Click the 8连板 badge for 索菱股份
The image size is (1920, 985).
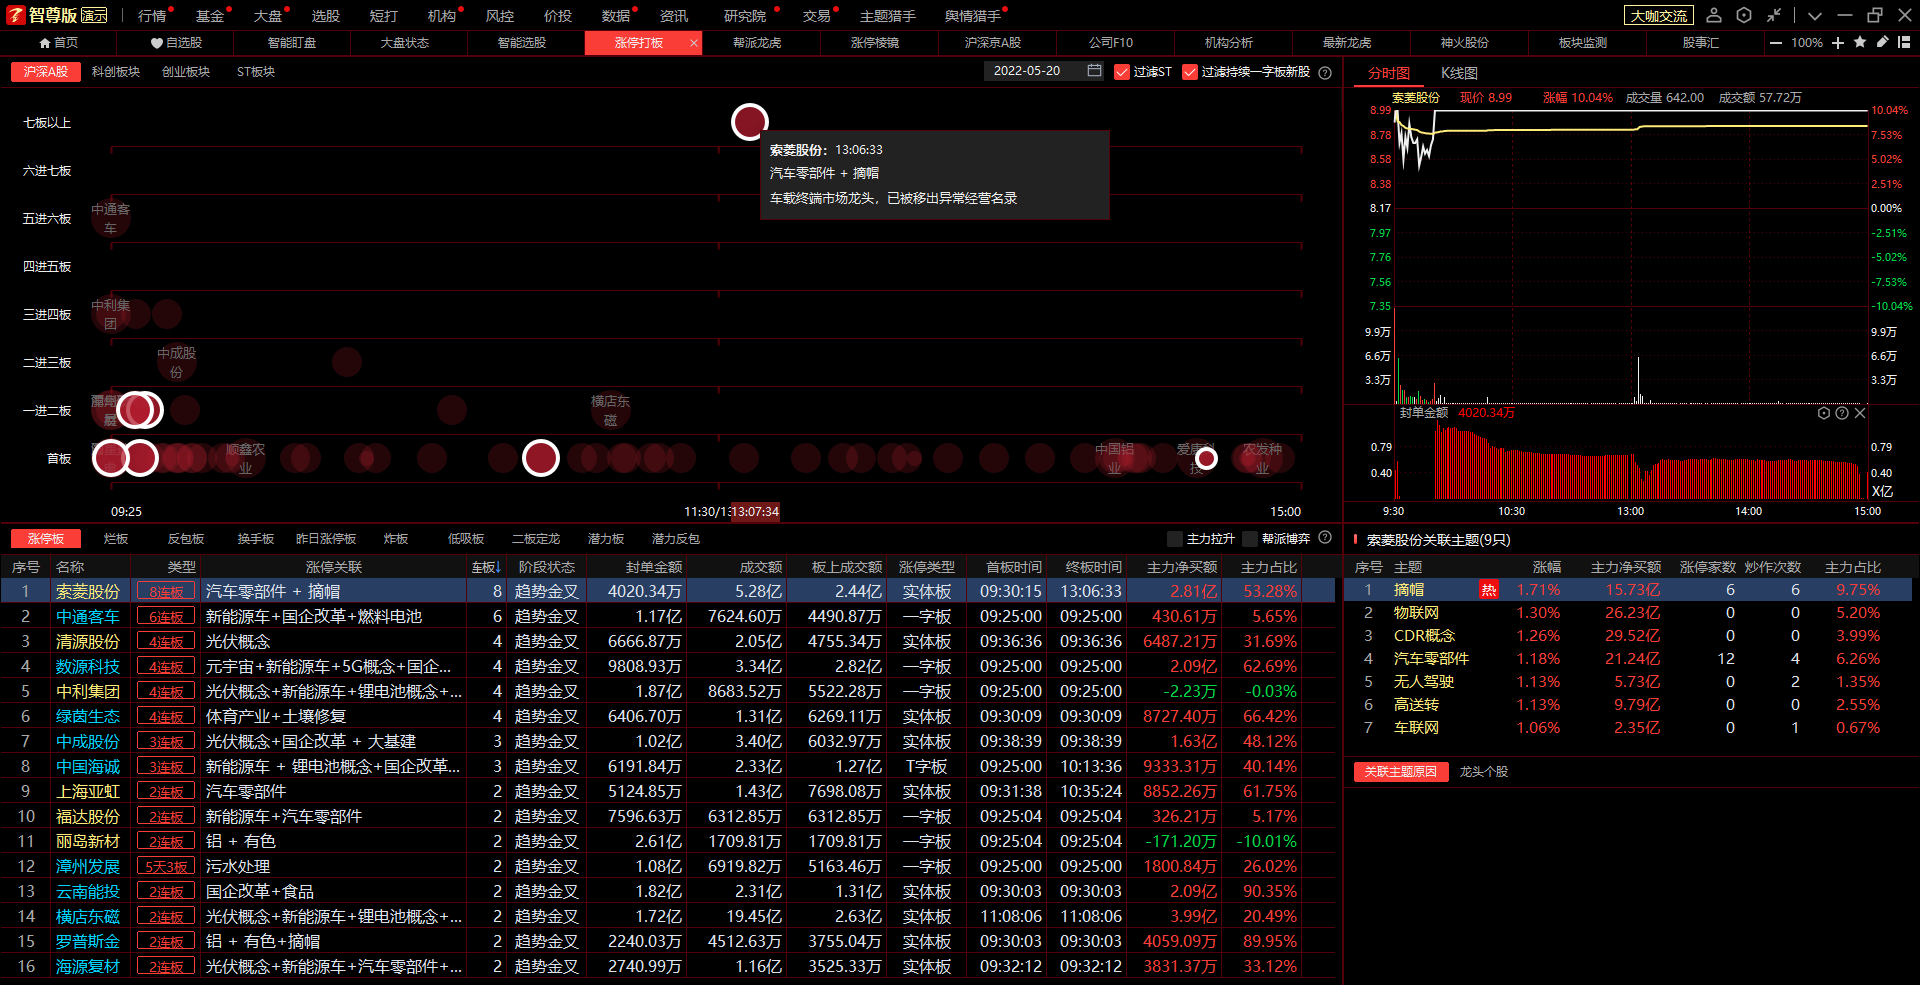pyautogui.click(x=166, y=592)
